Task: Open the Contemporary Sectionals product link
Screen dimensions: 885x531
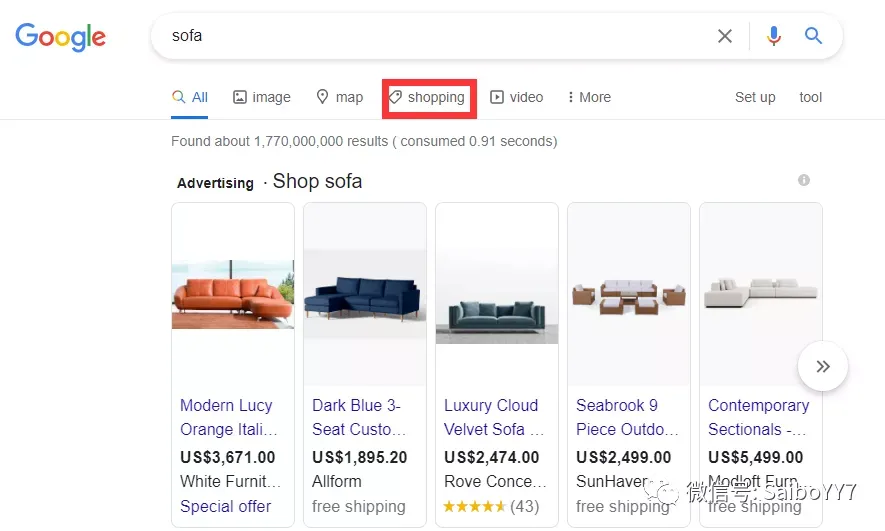Action: (x=759, y=417)
